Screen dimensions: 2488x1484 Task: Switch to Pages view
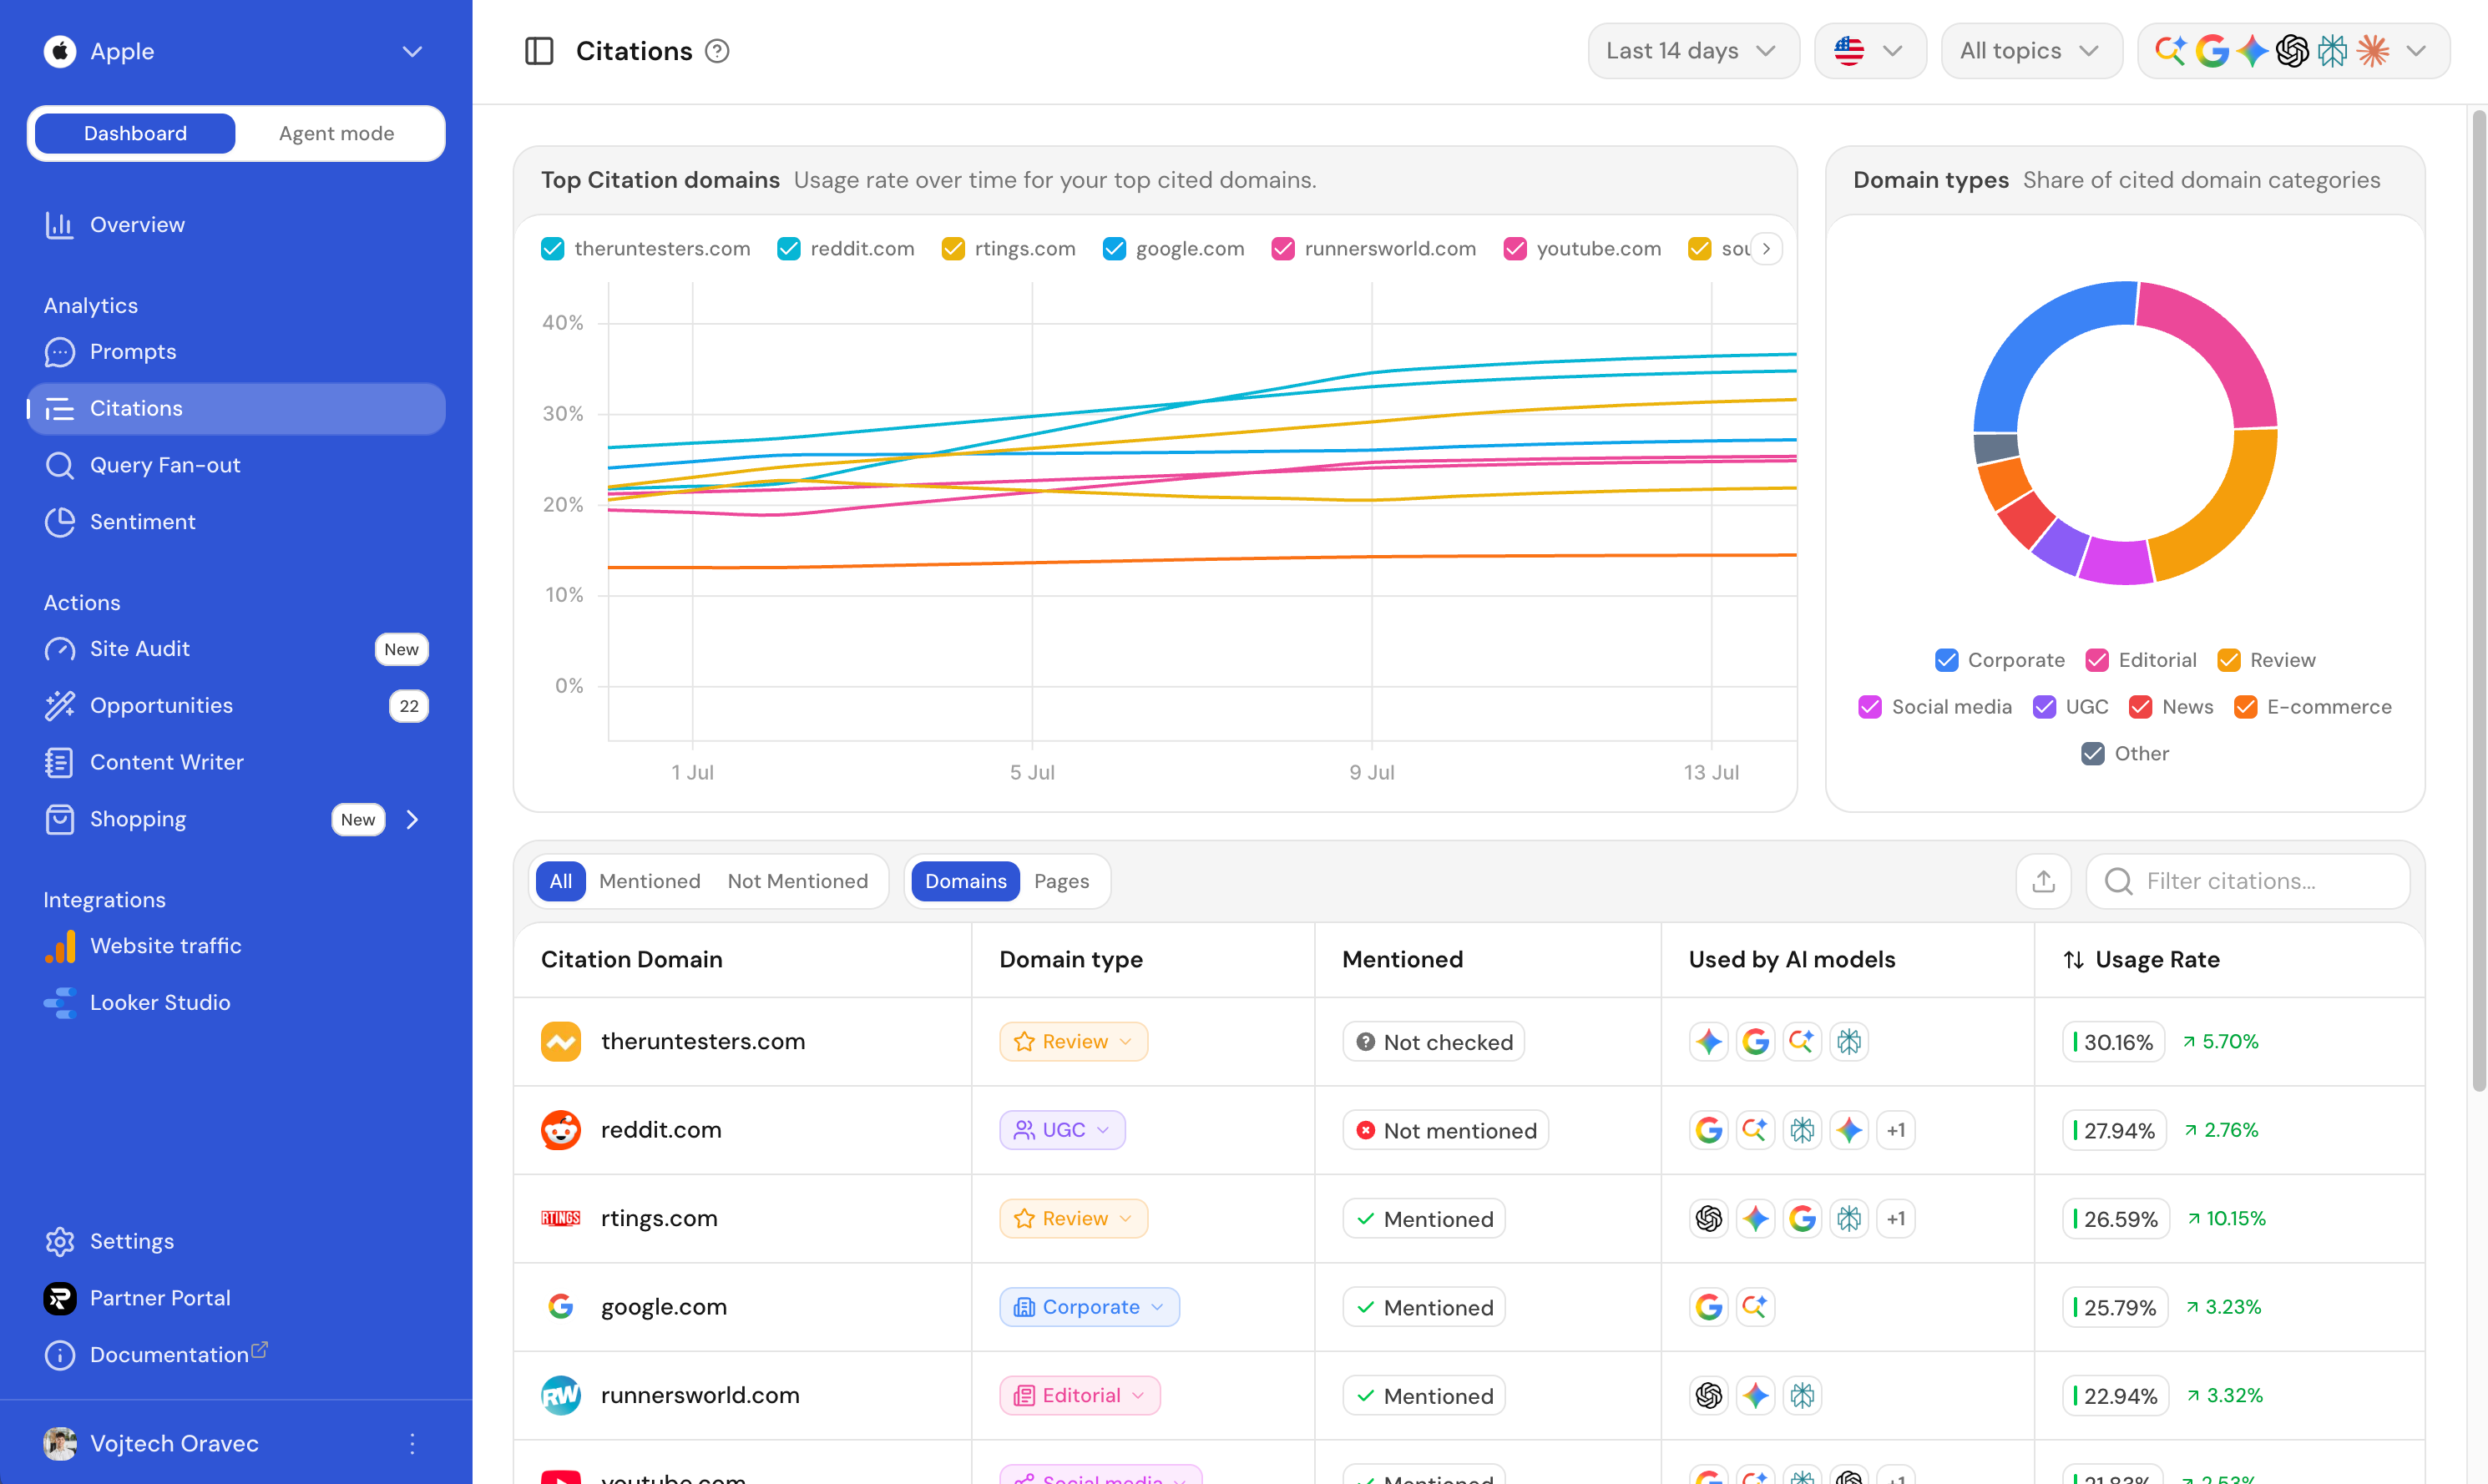tap(1061, 881)
